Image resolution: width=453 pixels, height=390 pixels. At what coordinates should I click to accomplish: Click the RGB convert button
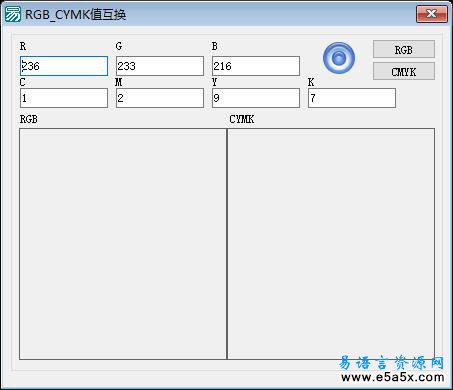coord(404,50)
